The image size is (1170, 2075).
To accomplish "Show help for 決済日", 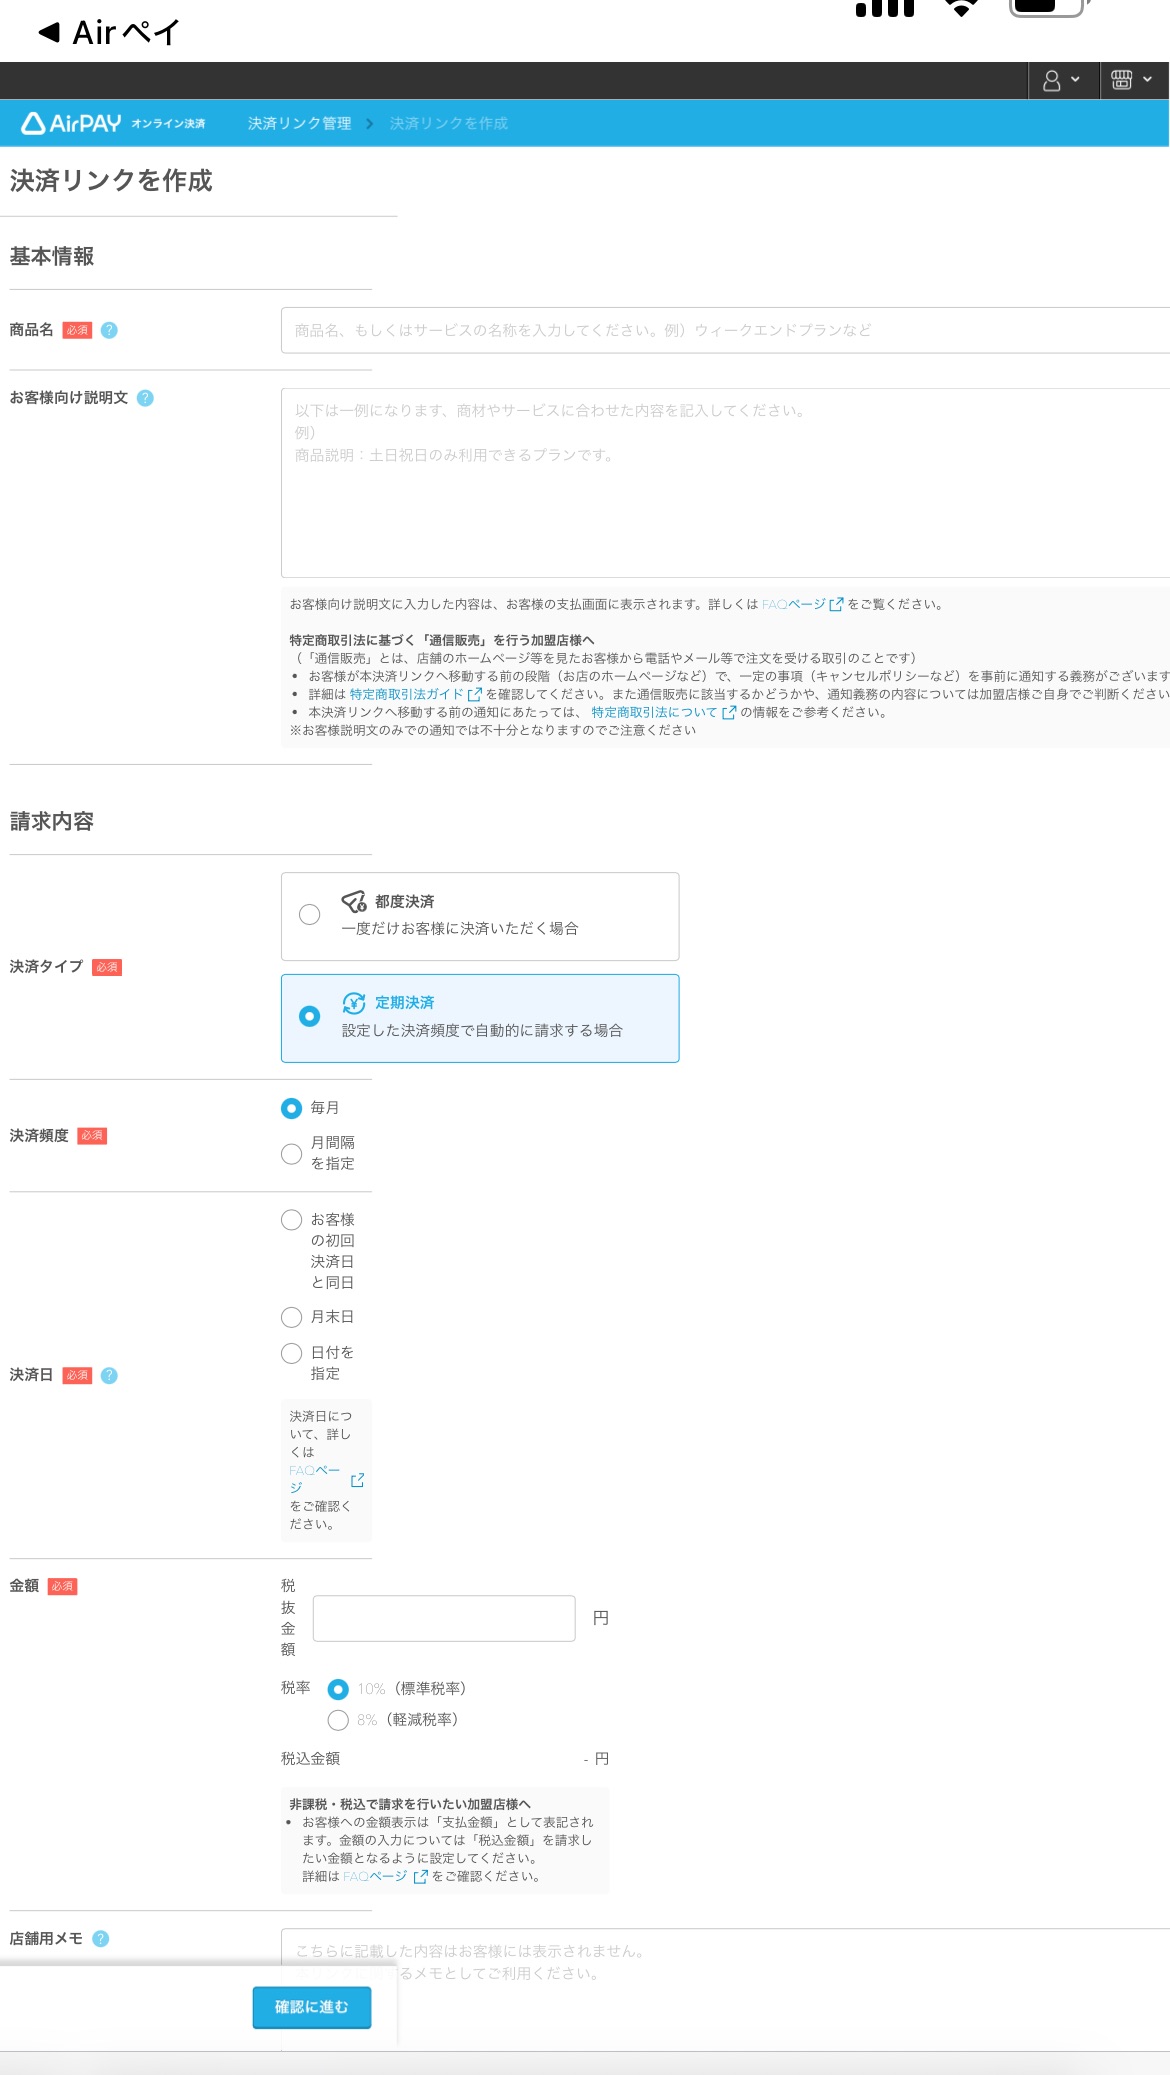I will pos(110,1376).
